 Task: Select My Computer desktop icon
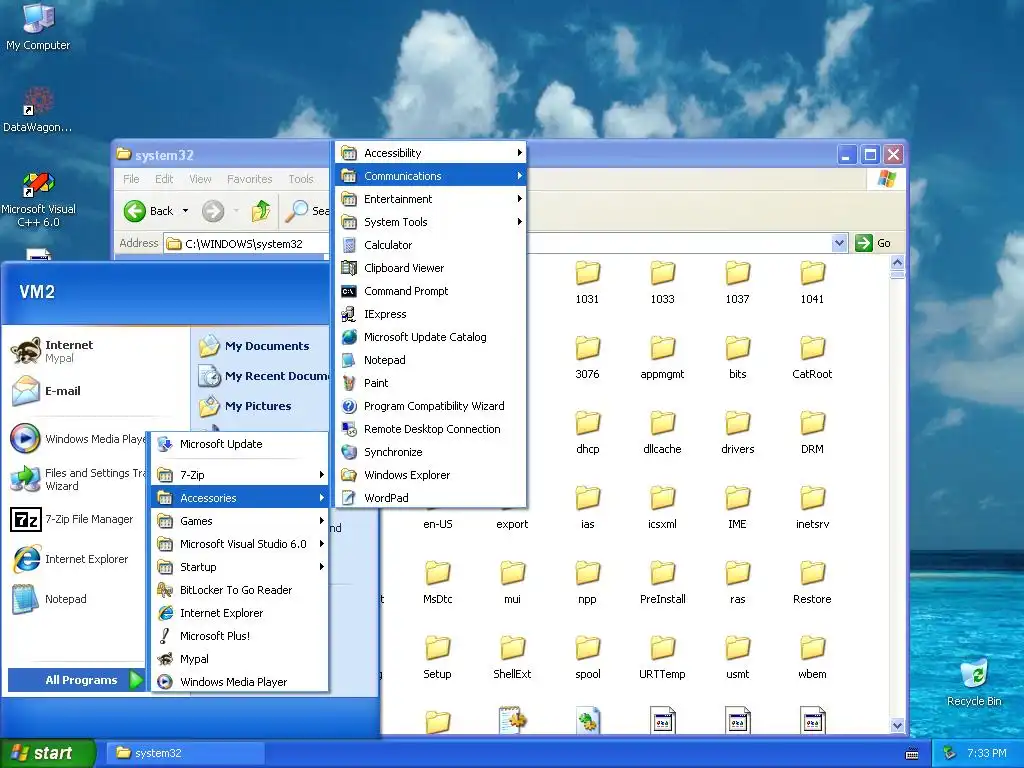(x=38, y=27)
